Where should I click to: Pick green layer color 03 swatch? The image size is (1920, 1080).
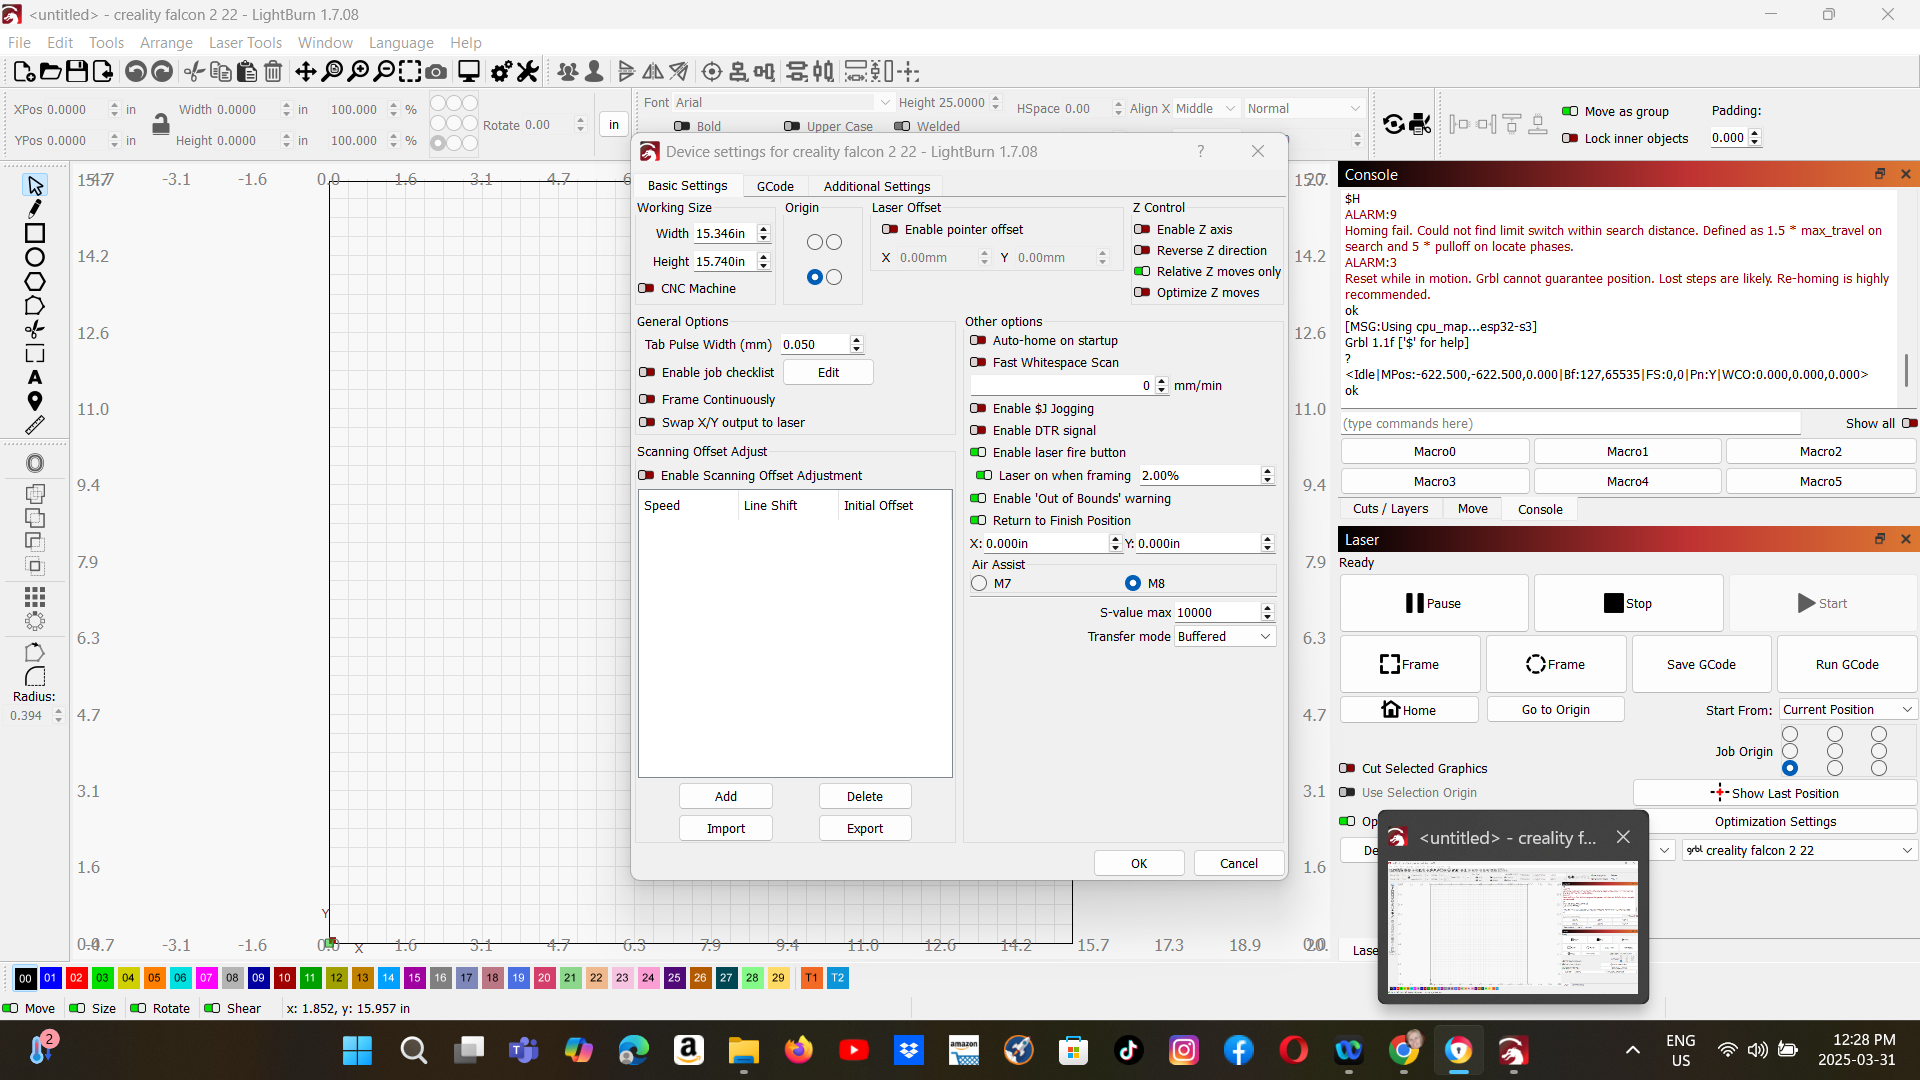click(x=102, y=978)
